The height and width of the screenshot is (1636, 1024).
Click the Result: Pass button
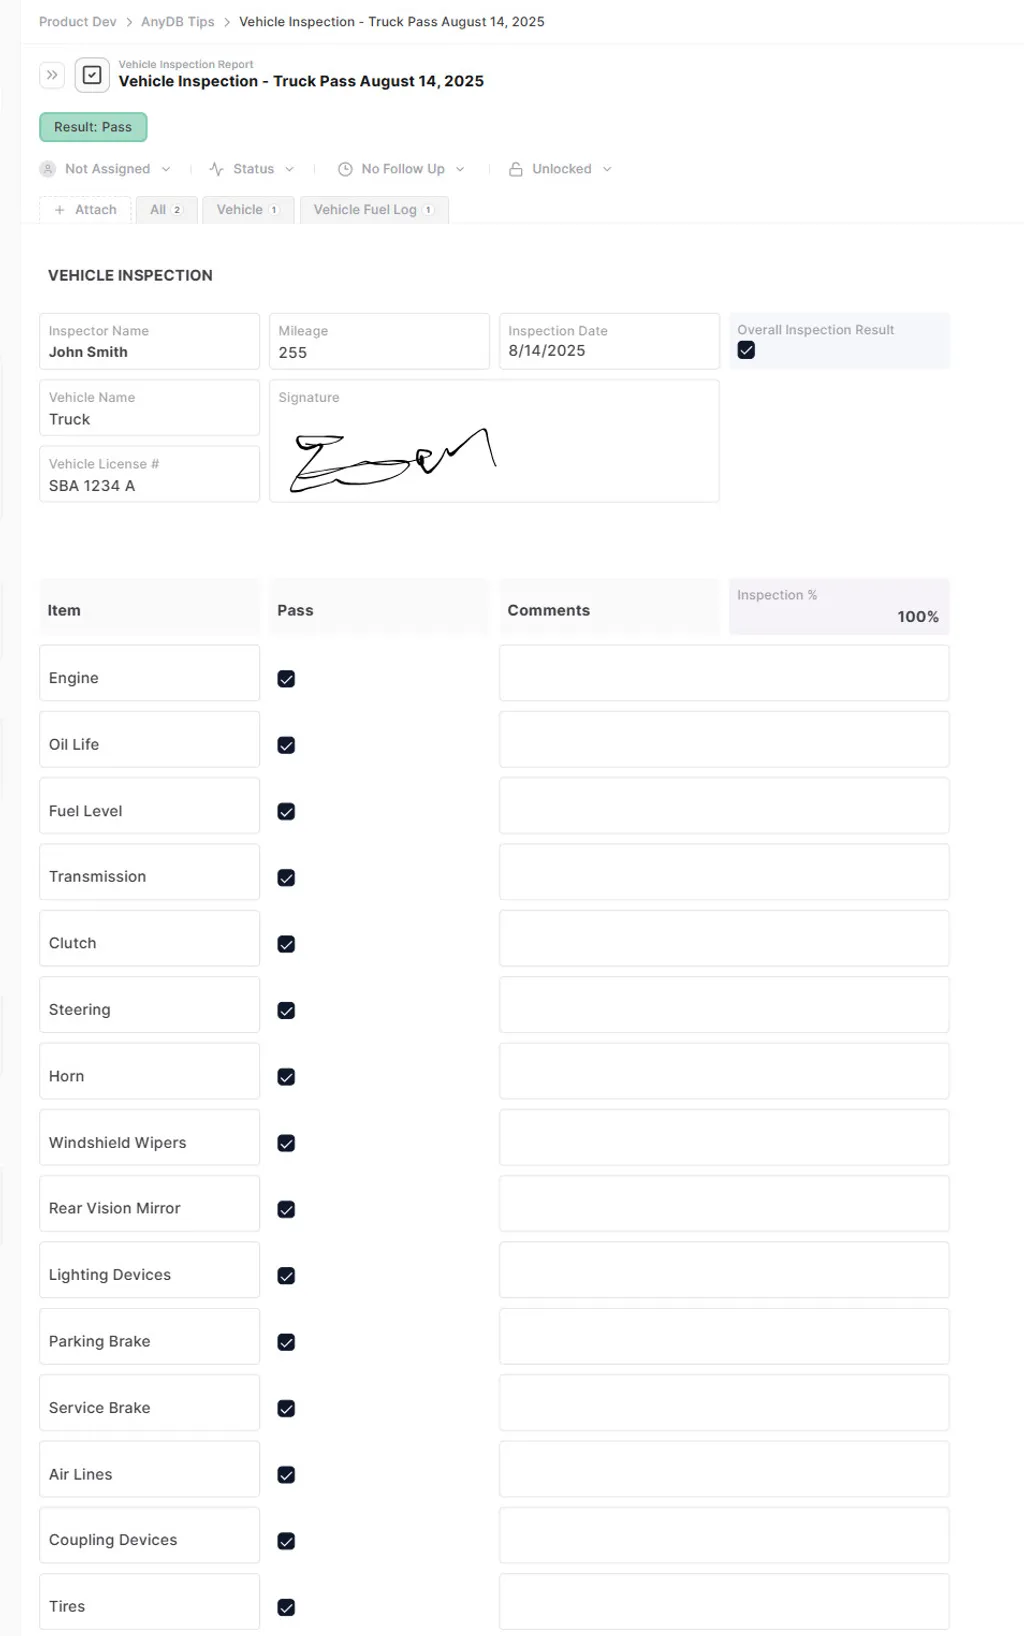tap(93, 127)
